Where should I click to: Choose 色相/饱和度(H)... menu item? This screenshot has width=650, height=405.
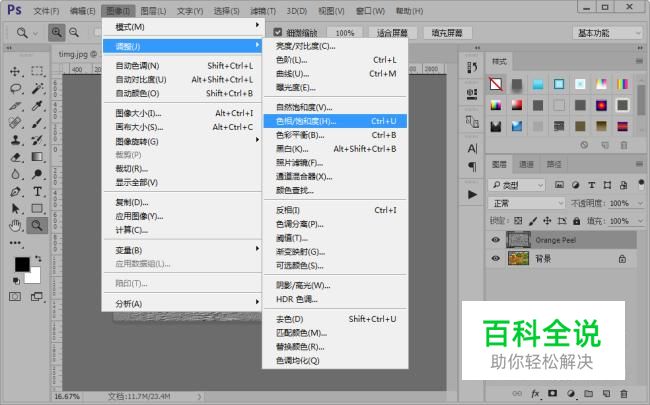[x=335, y=121]
